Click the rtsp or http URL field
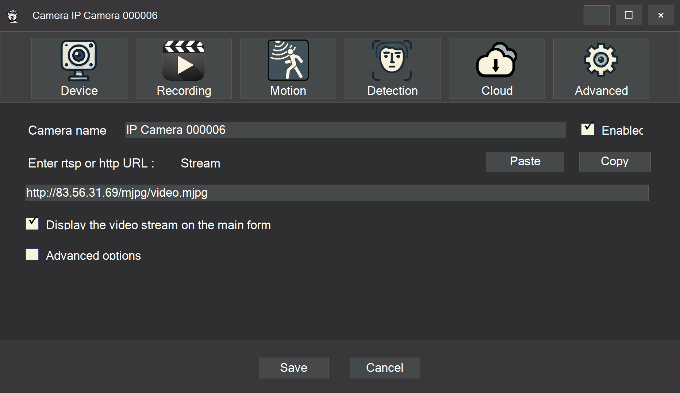680x393 pixels. tap(337, 193)
